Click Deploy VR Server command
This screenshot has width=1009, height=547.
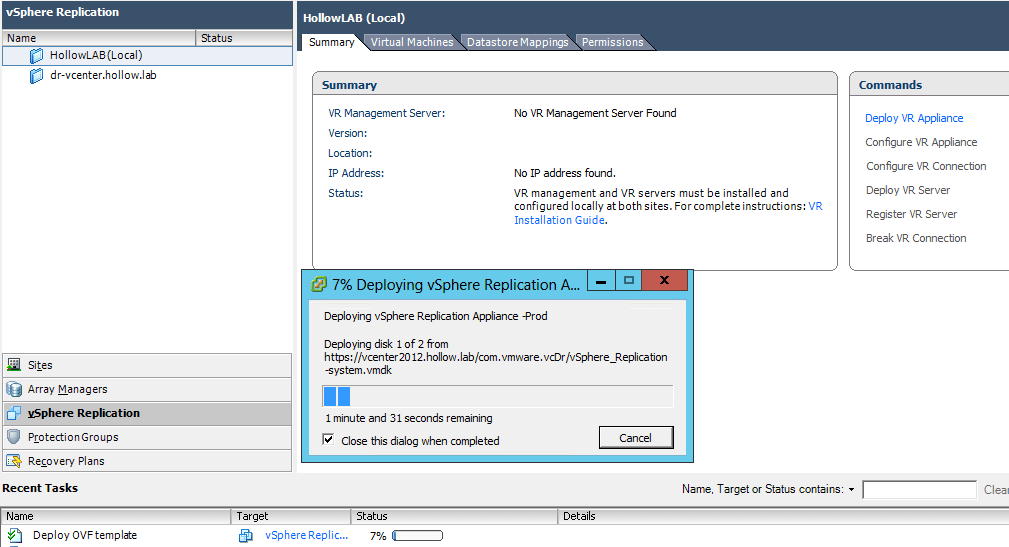(908, 190)
